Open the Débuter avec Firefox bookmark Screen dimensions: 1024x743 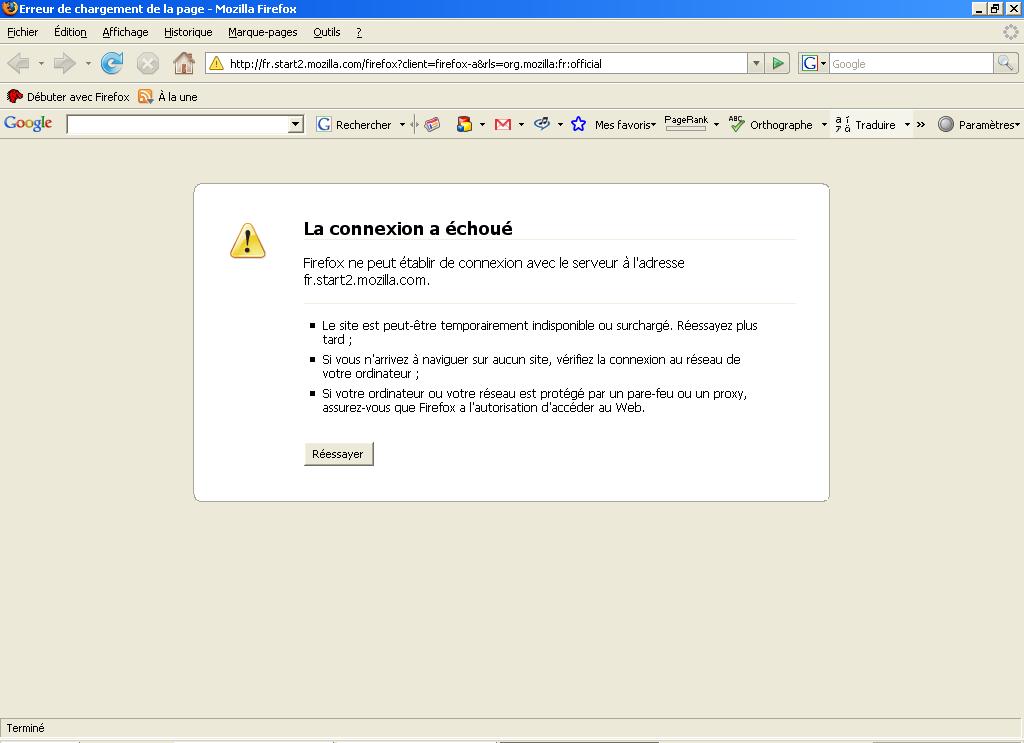68,97
